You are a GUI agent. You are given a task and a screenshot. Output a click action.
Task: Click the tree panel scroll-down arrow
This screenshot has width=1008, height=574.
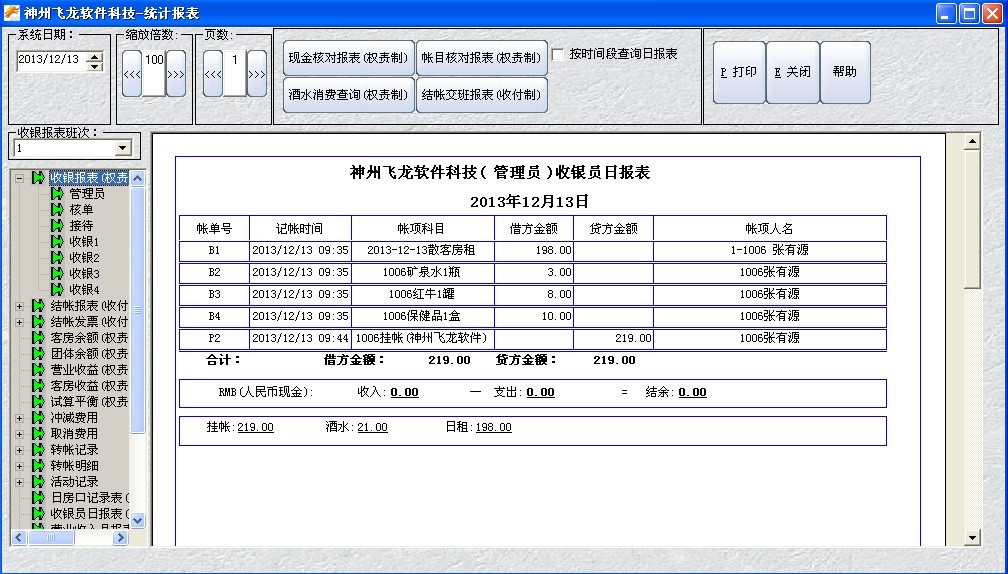pyautogui.click(x=138, y=520)
